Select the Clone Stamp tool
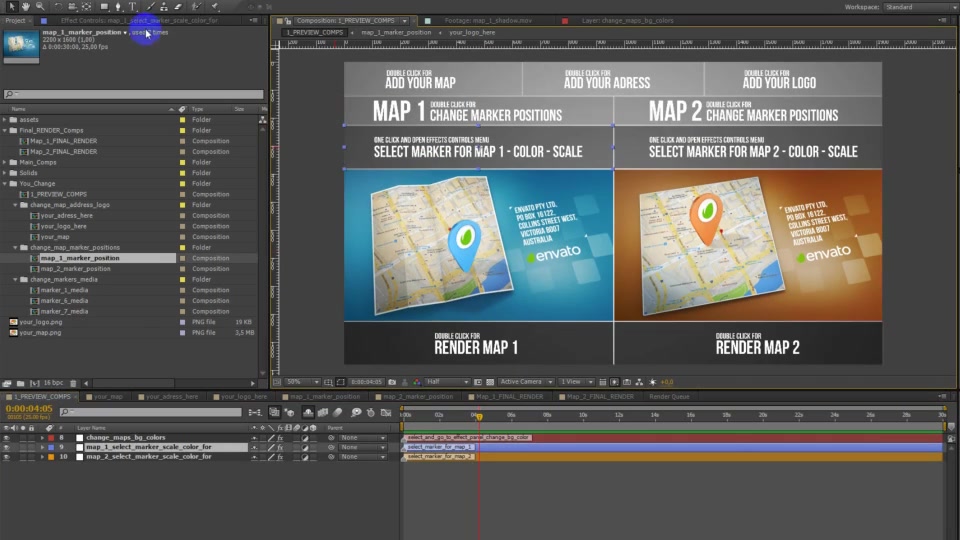The width and height of the screenshot is (960, 540). [164, 6]
